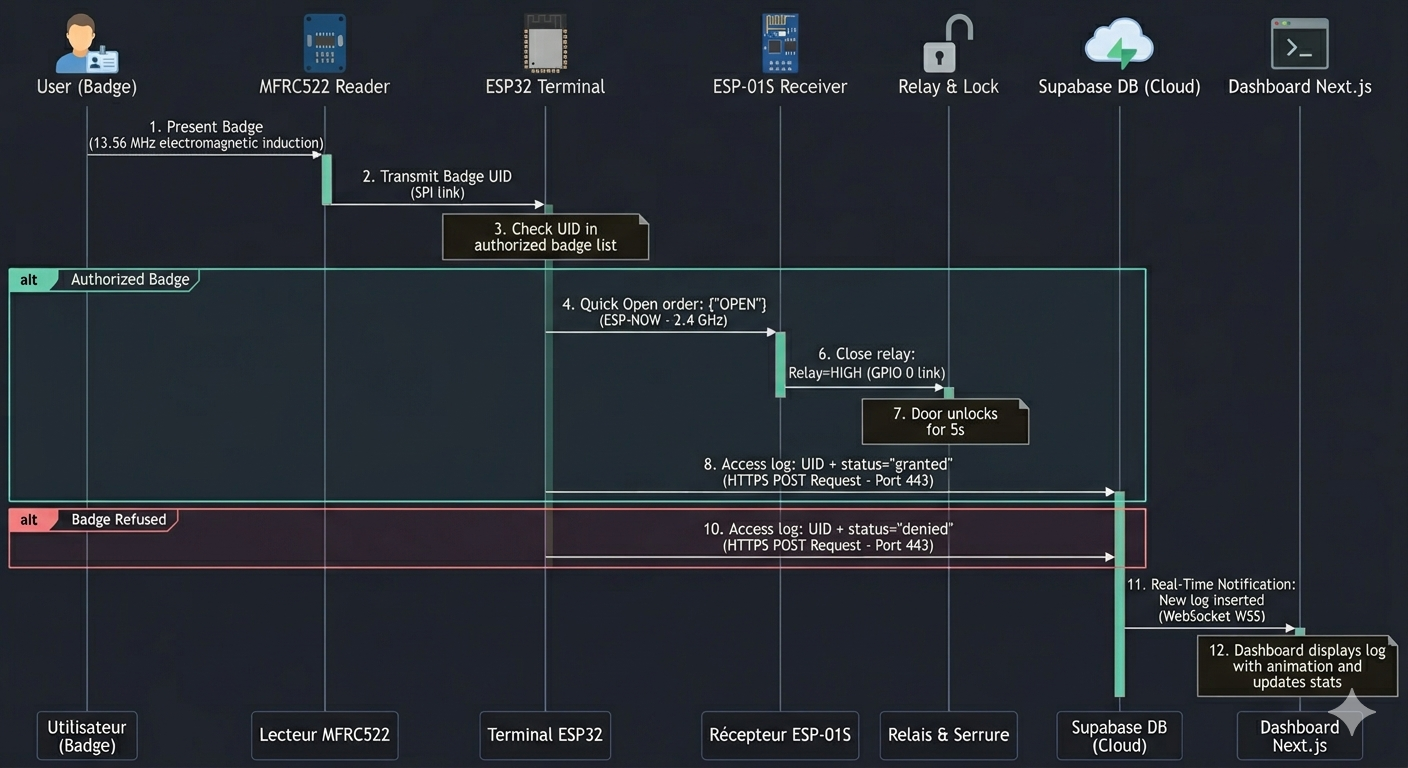1408x768 pixels.
Task: Click the ESP32 Terminal chip icon
Action: click(545, 43)
